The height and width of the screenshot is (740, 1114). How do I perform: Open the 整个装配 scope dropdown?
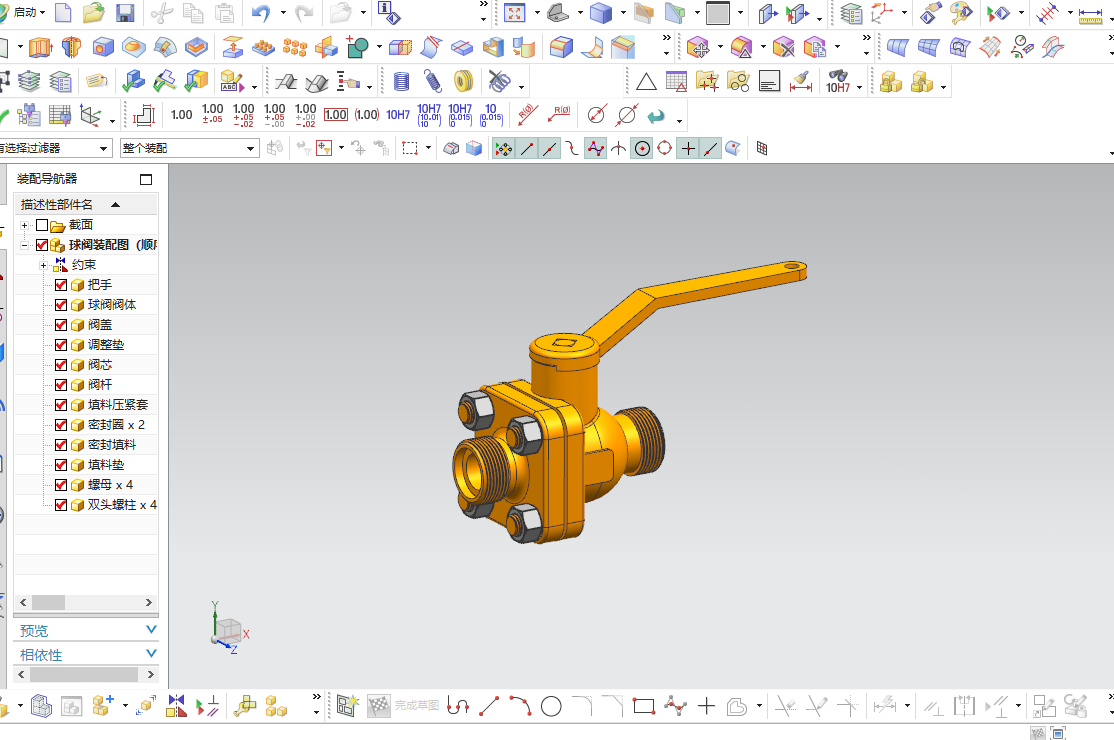coord(188,148)
